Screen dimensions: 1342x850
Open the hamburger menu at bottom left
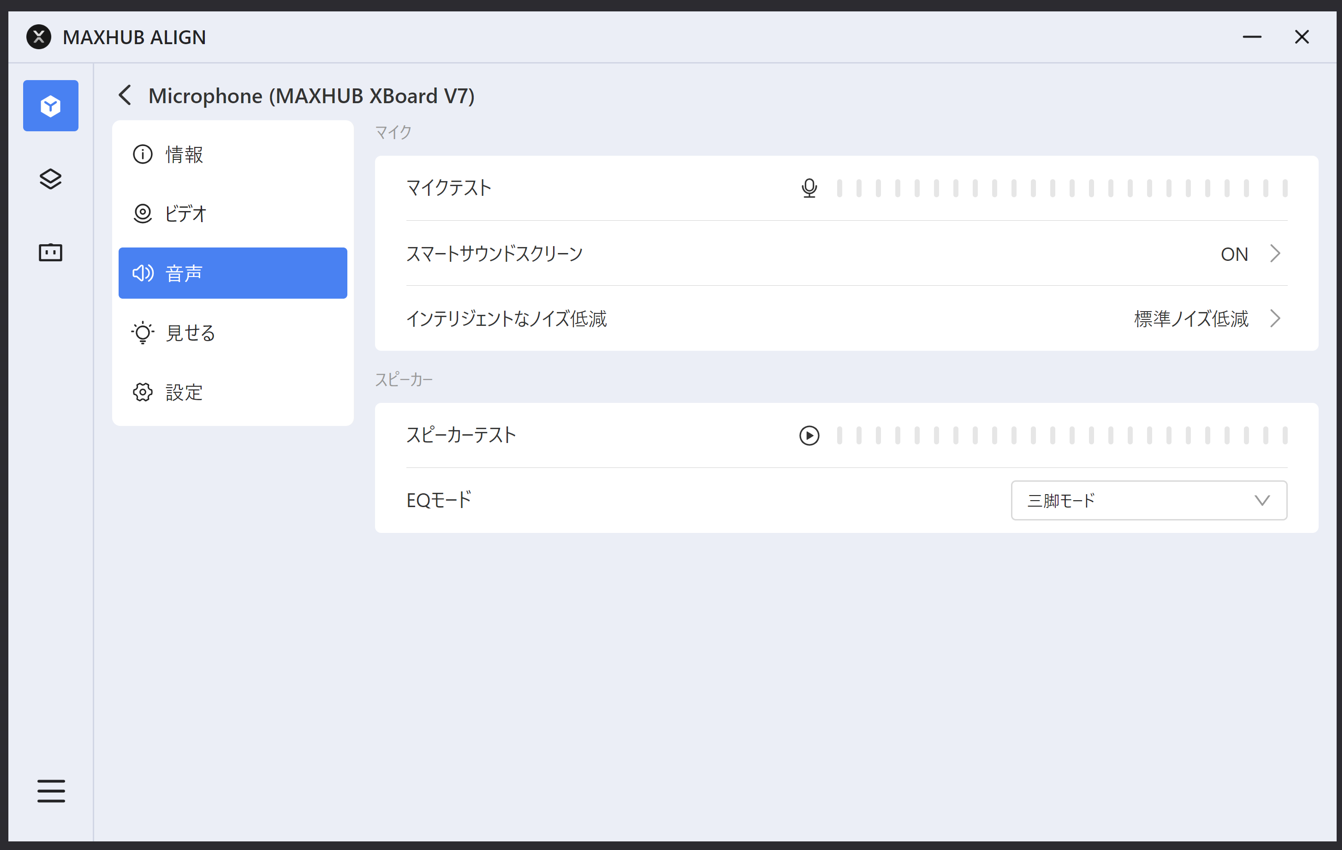point(51,791)
